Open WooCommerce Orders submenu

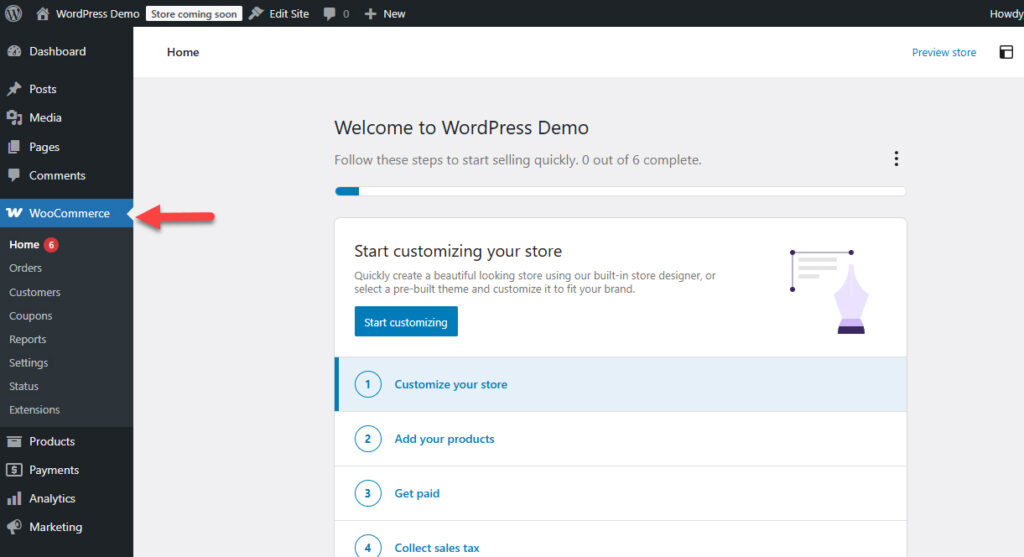[x=25, y=268]
